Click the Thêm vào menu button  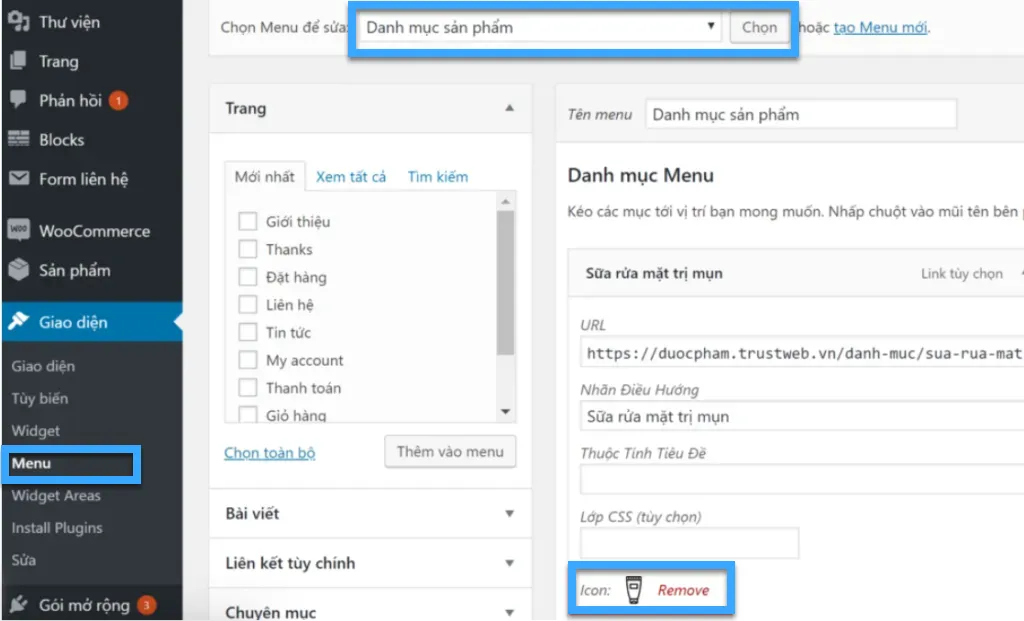point(450,452)
